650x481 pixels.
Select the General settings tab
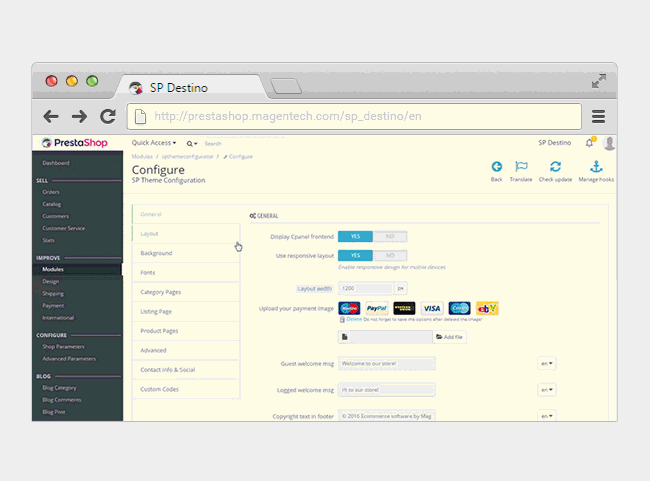(x=186, y=214)
